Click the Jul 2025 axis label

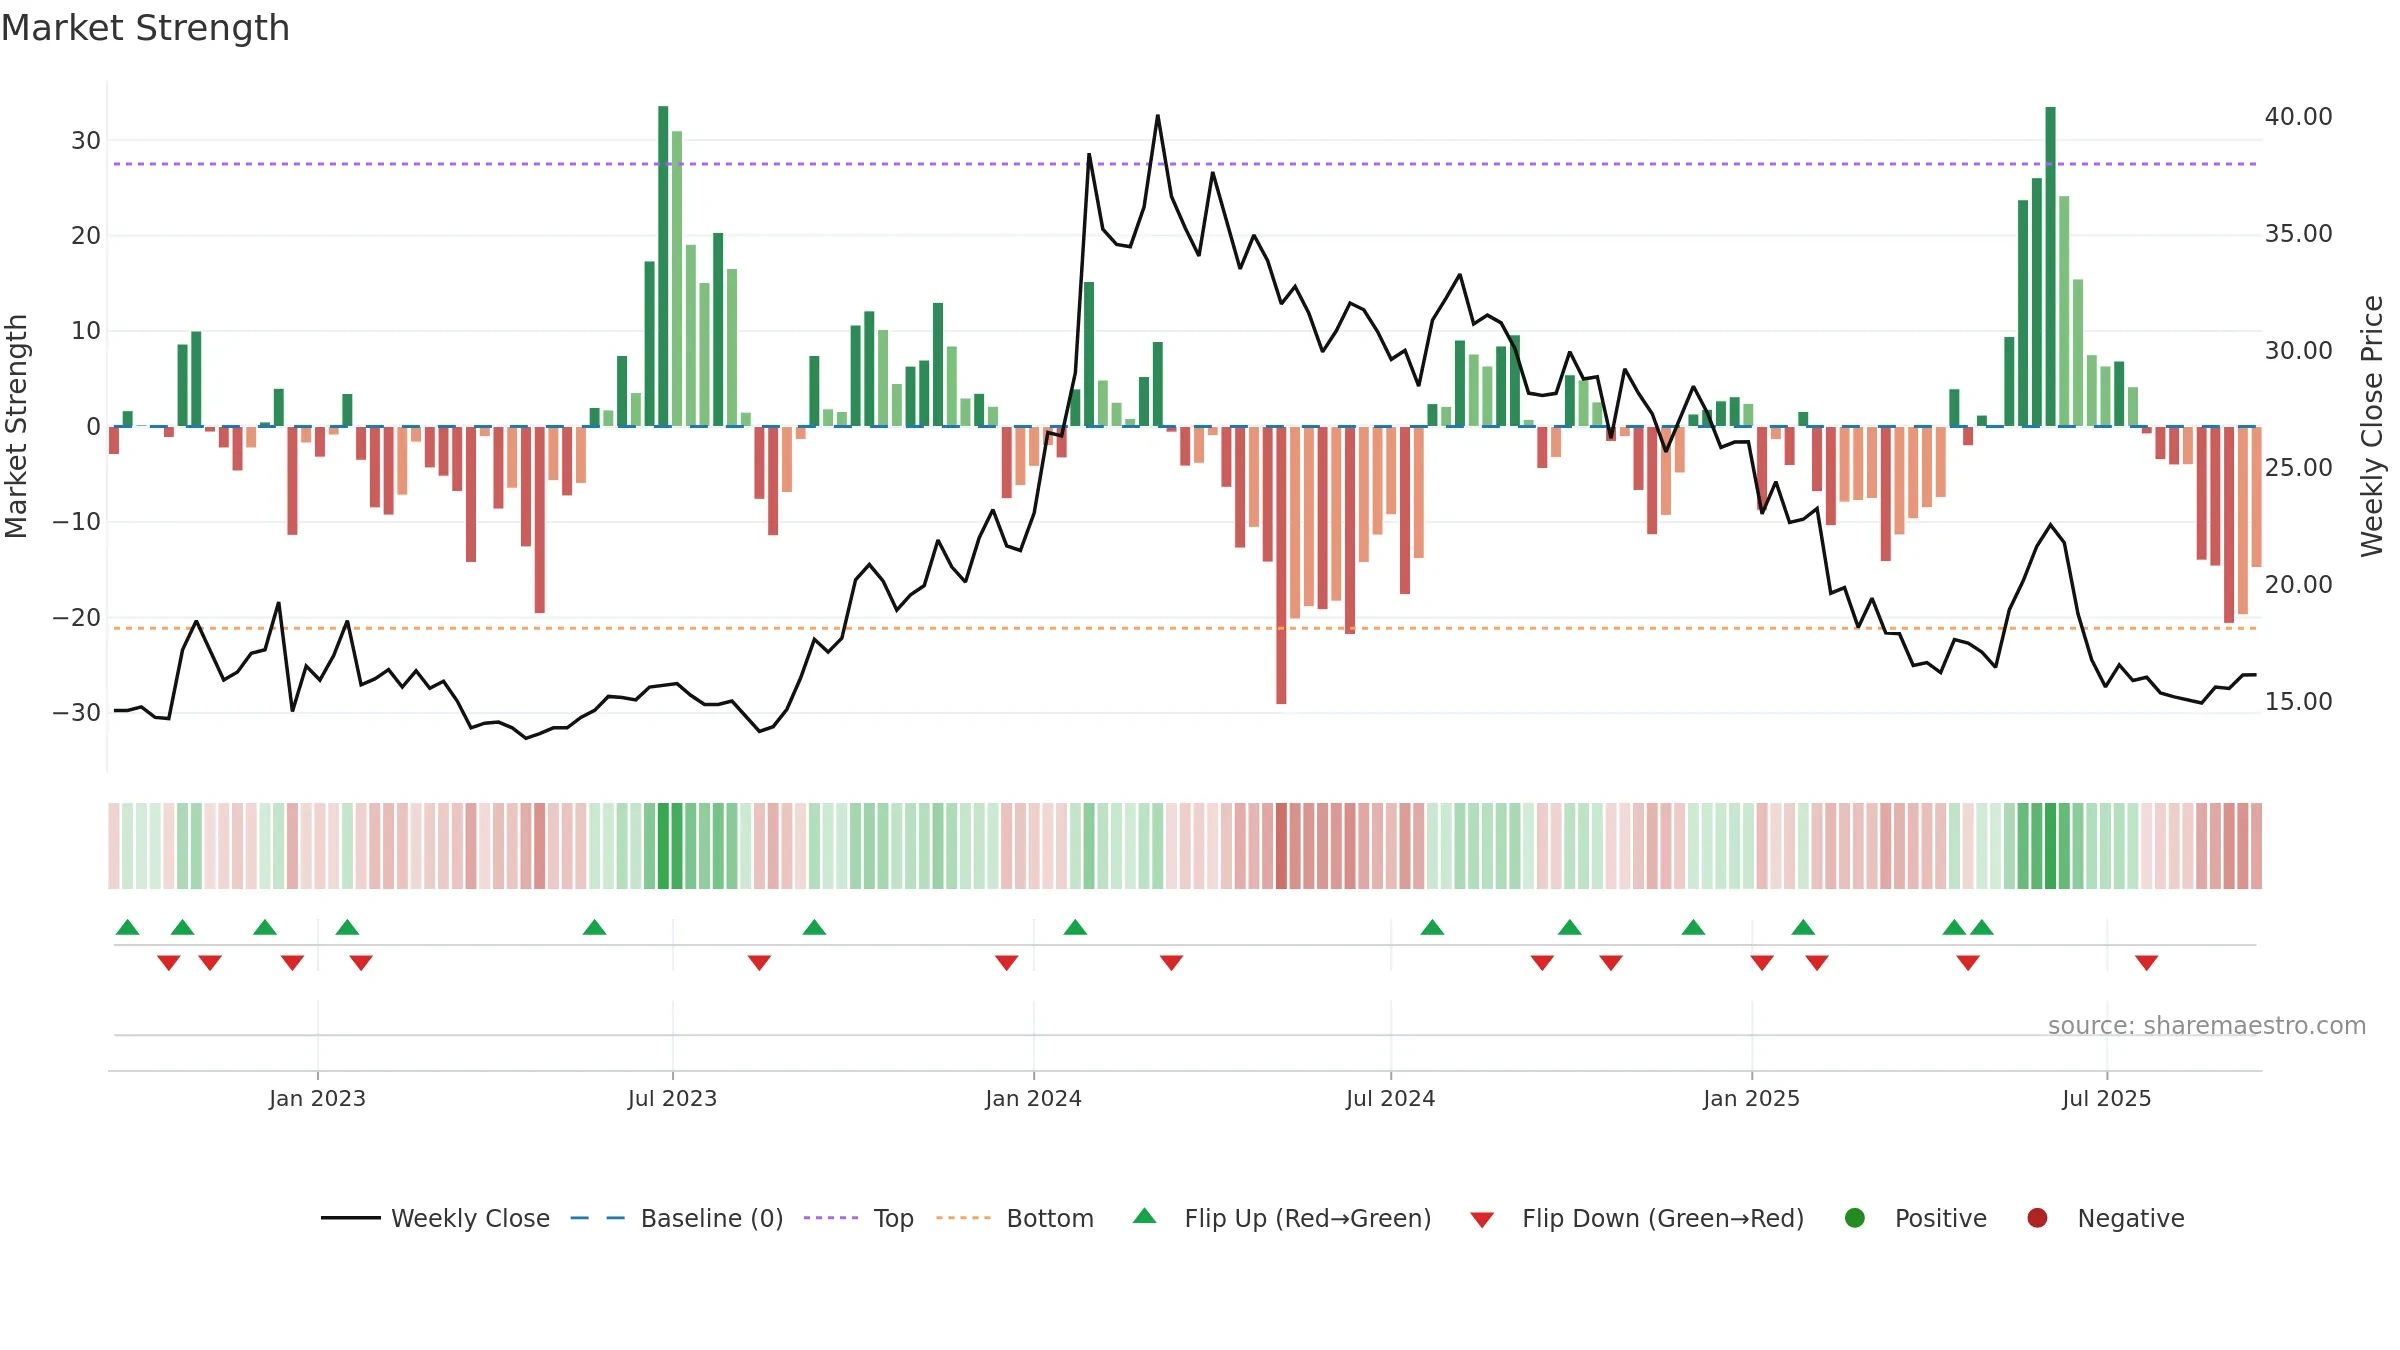[x=2106, y=1098]
